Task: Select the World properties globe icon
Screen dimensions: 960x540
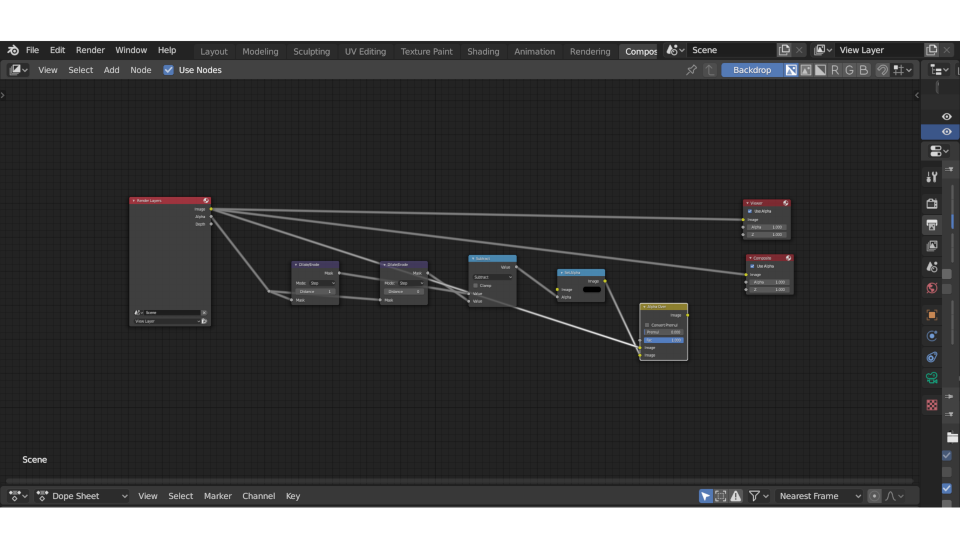Action: click(932, 289)
